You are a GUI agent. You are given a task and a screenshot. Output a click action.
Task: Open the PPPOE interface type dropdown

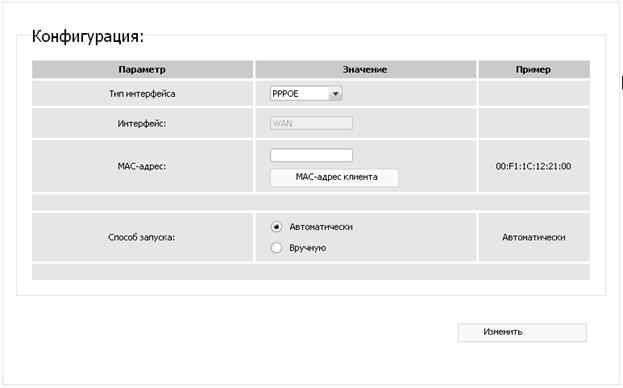pyautogui.click(x=306, y=94)
